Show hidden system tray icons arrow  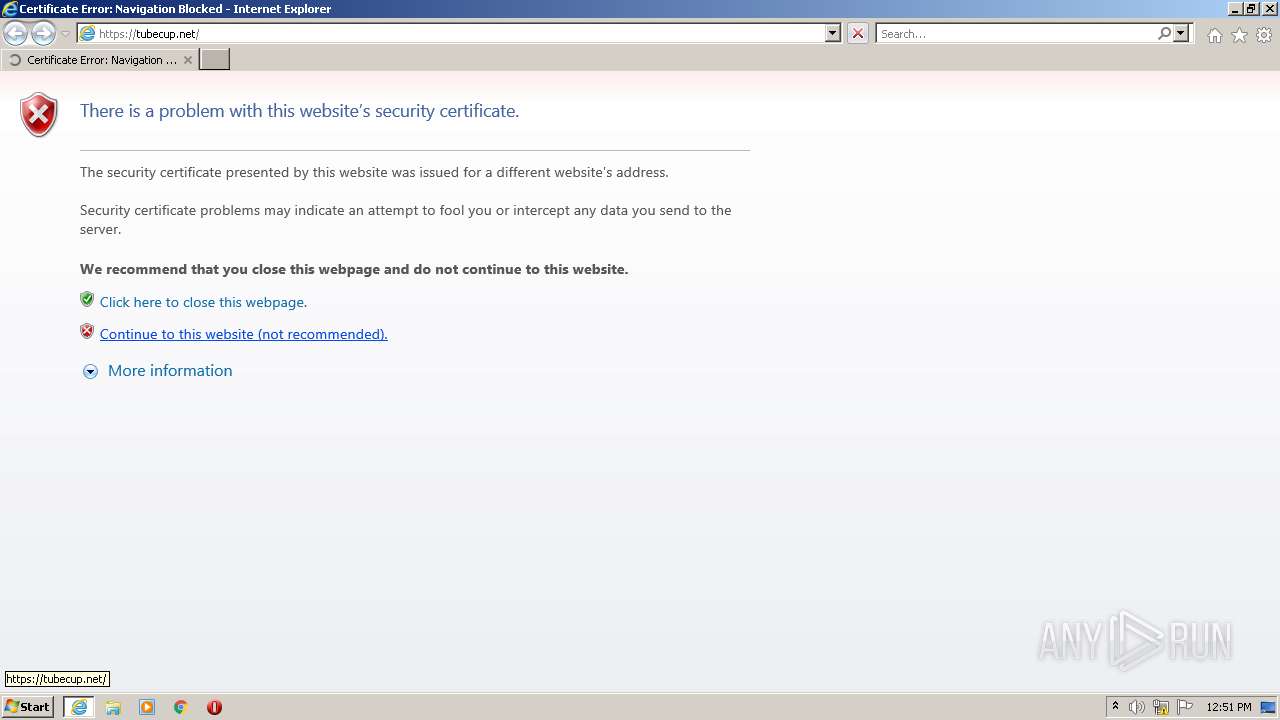coord(1116,707)
